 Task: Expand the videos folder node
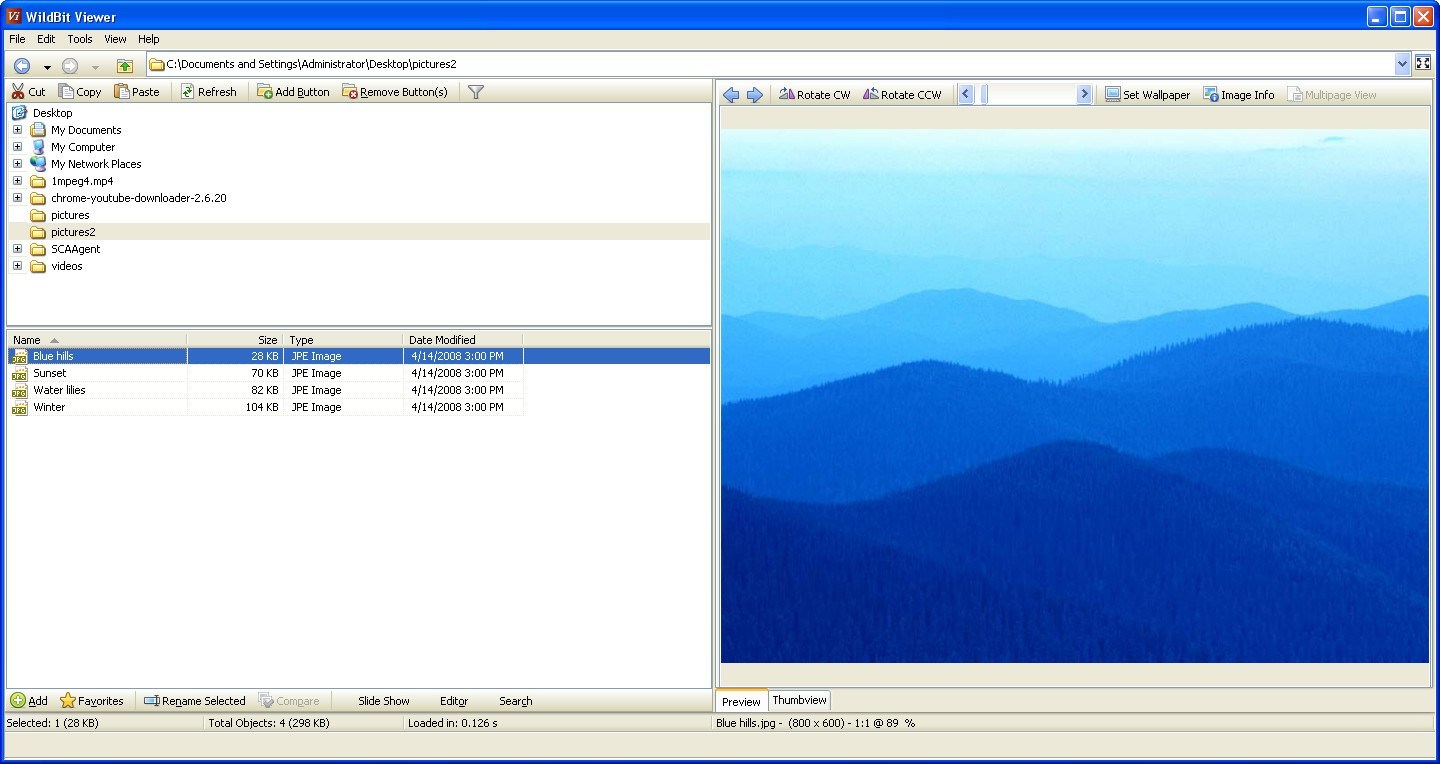click(x=17, y=266)
